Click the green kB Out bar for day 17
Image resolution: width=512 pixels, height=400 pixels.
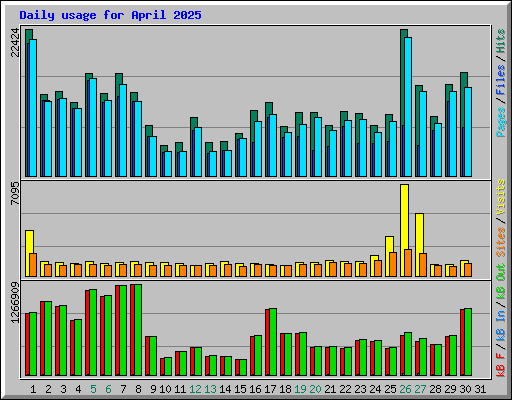click(x=273, y=342)
